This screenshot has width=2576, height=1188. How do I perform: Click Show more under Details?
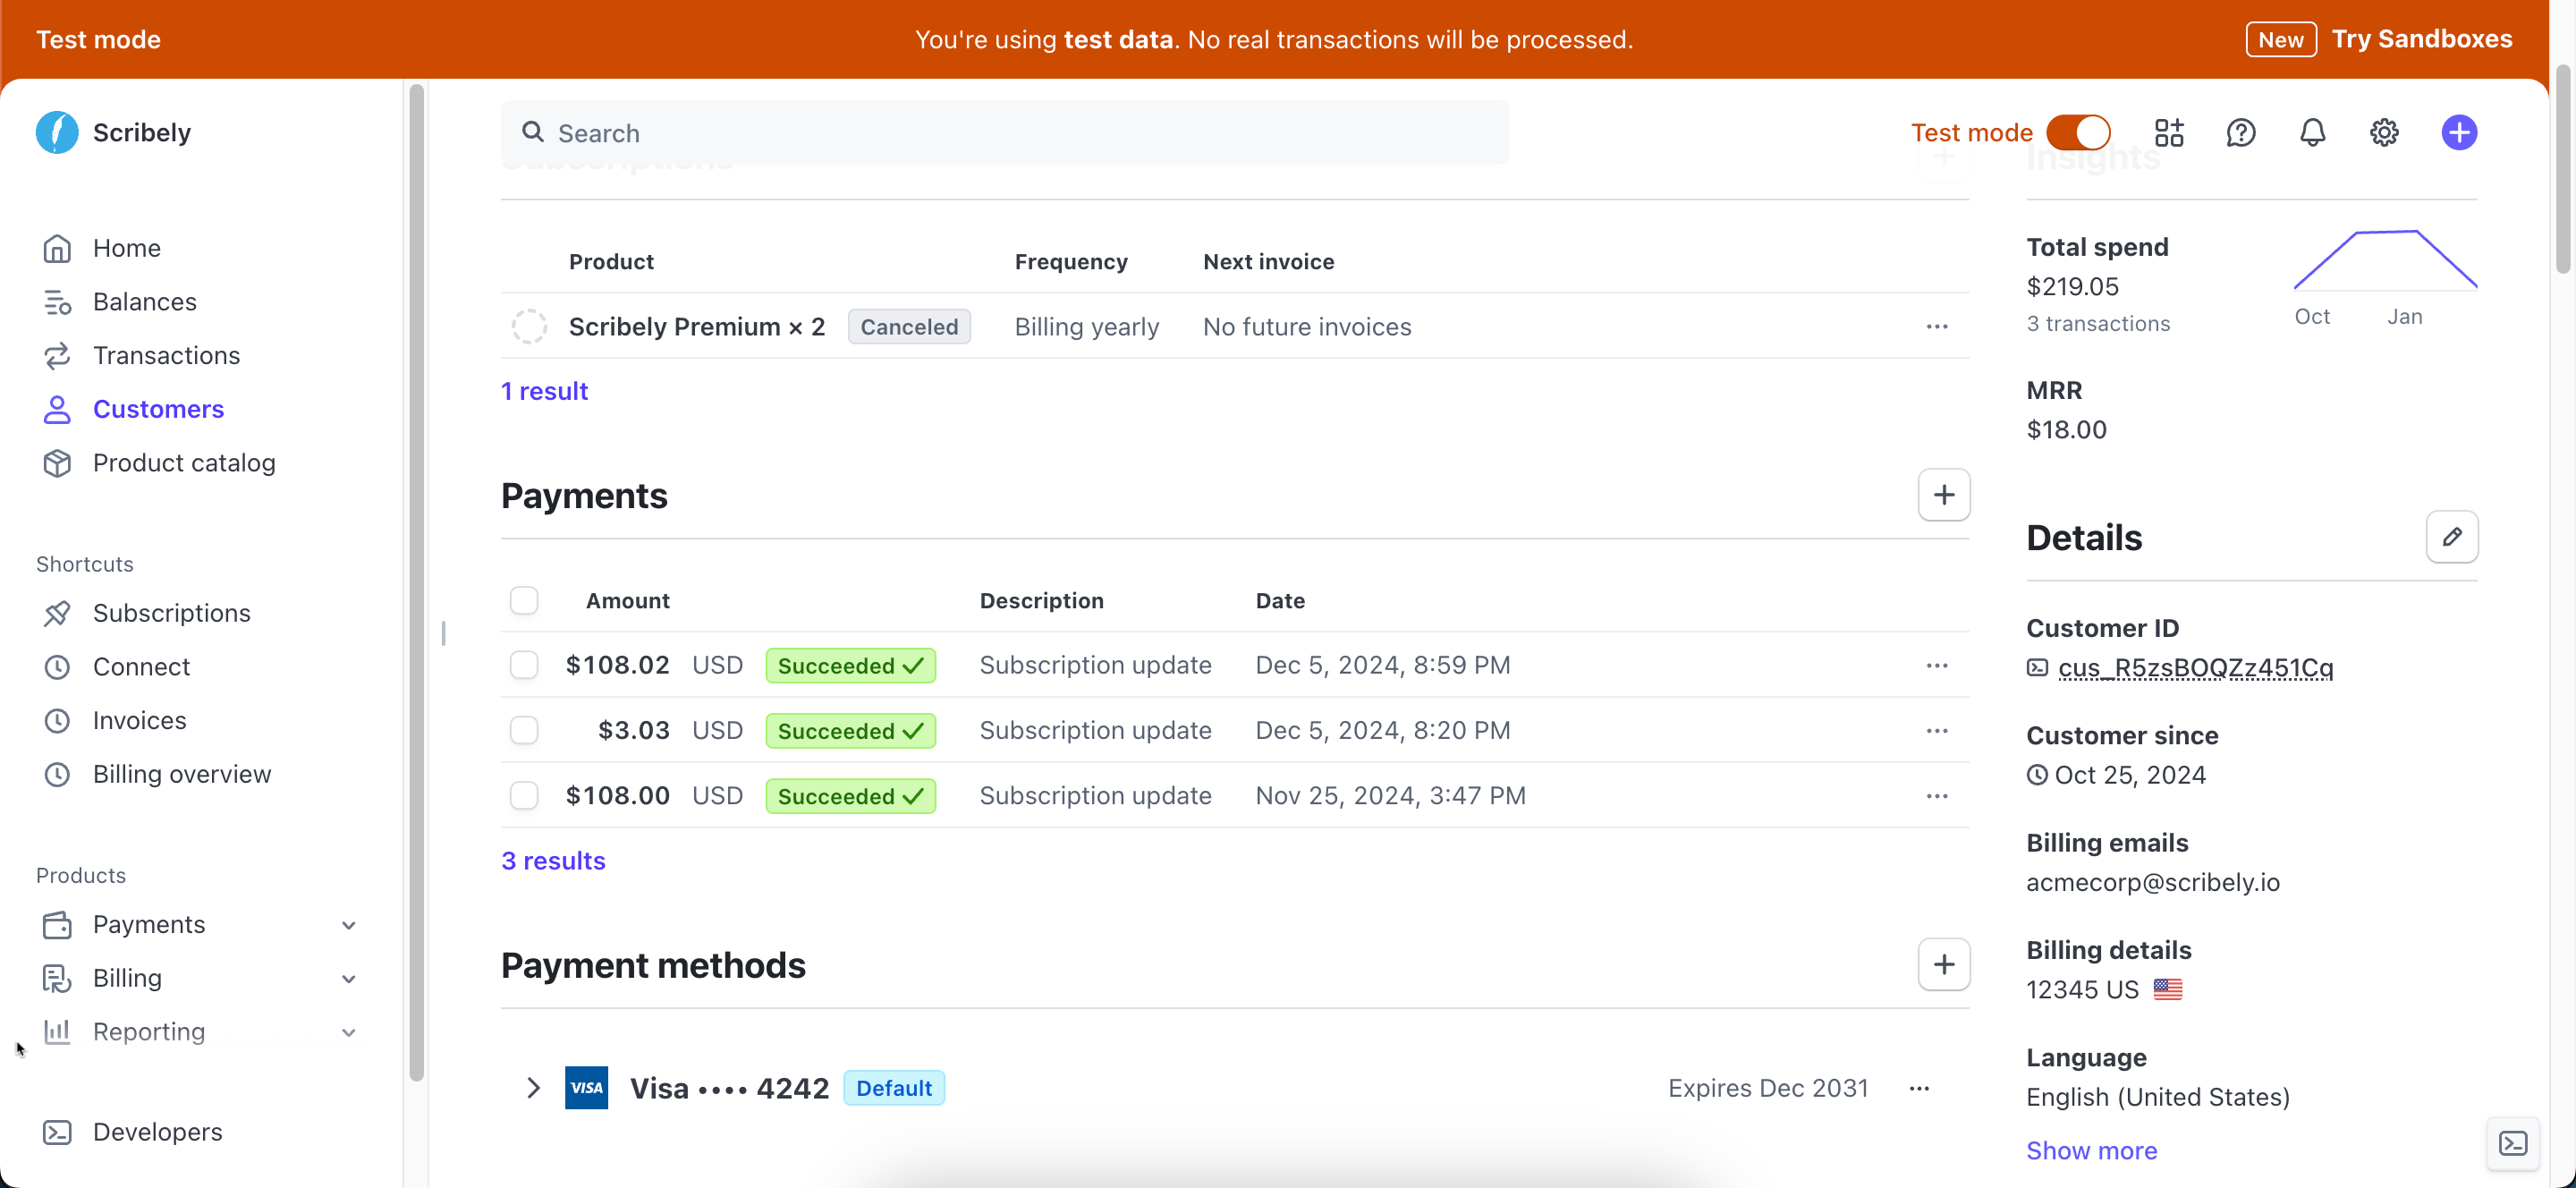coord(2091,1151)
